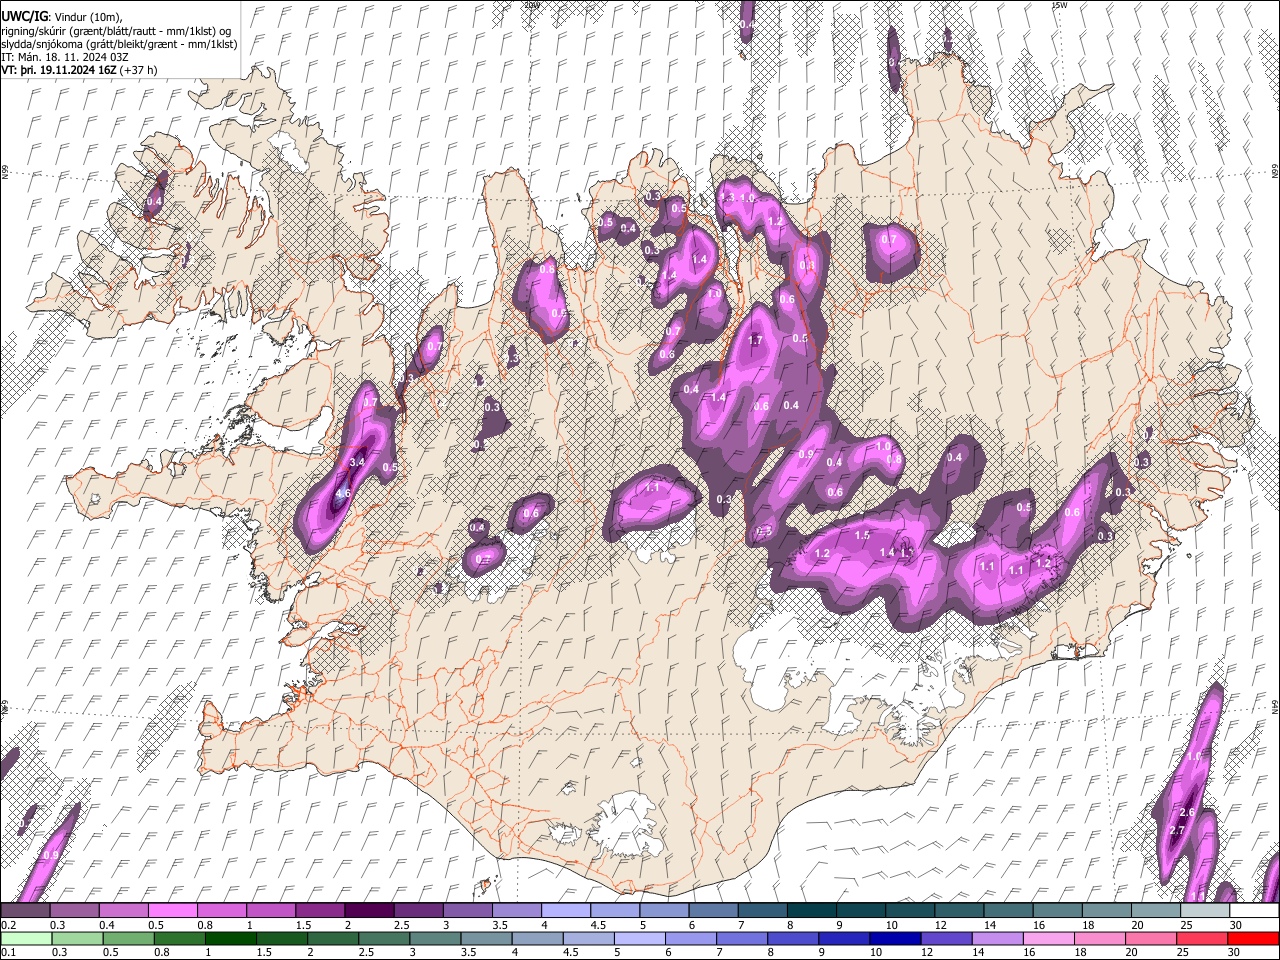Click the 4.6 snowfall value on the map

(342, 493)
